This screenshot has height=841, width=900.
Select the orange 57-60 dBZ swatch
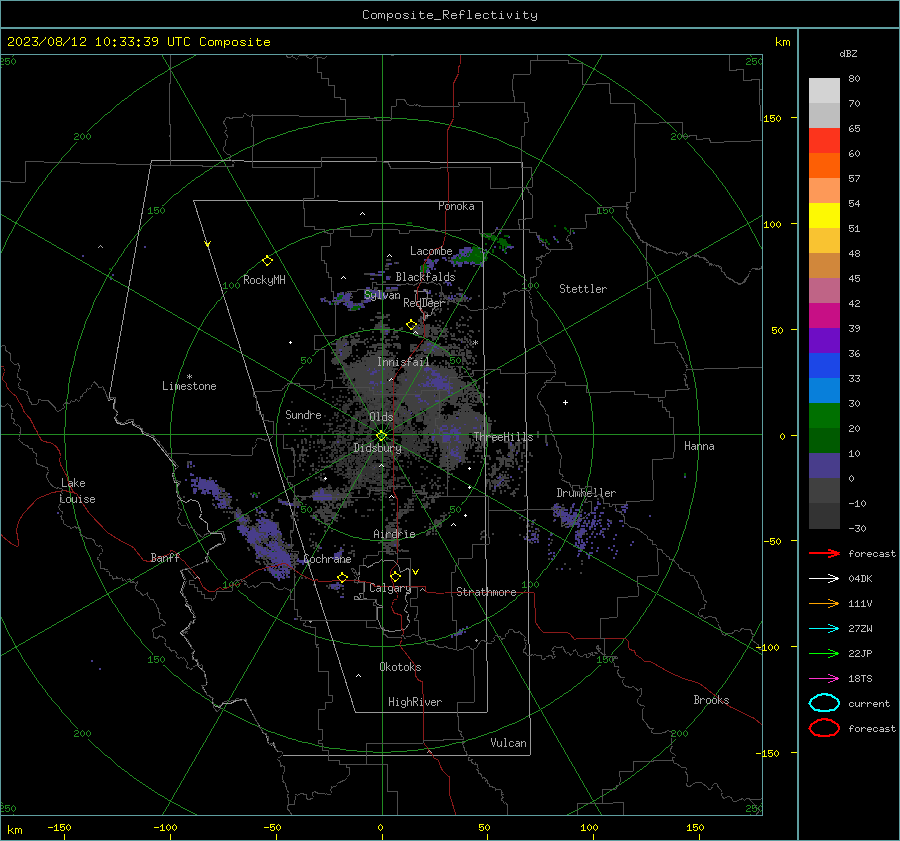pos(824,166)
